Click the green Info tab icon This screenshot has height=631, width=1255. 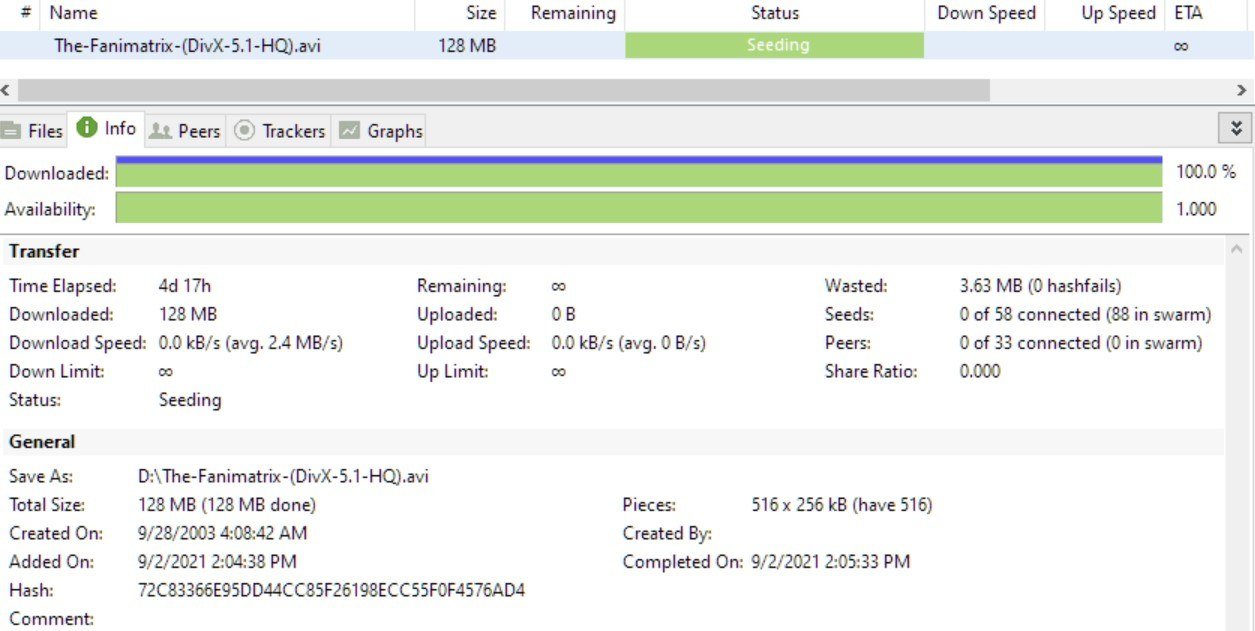[87, 129]
